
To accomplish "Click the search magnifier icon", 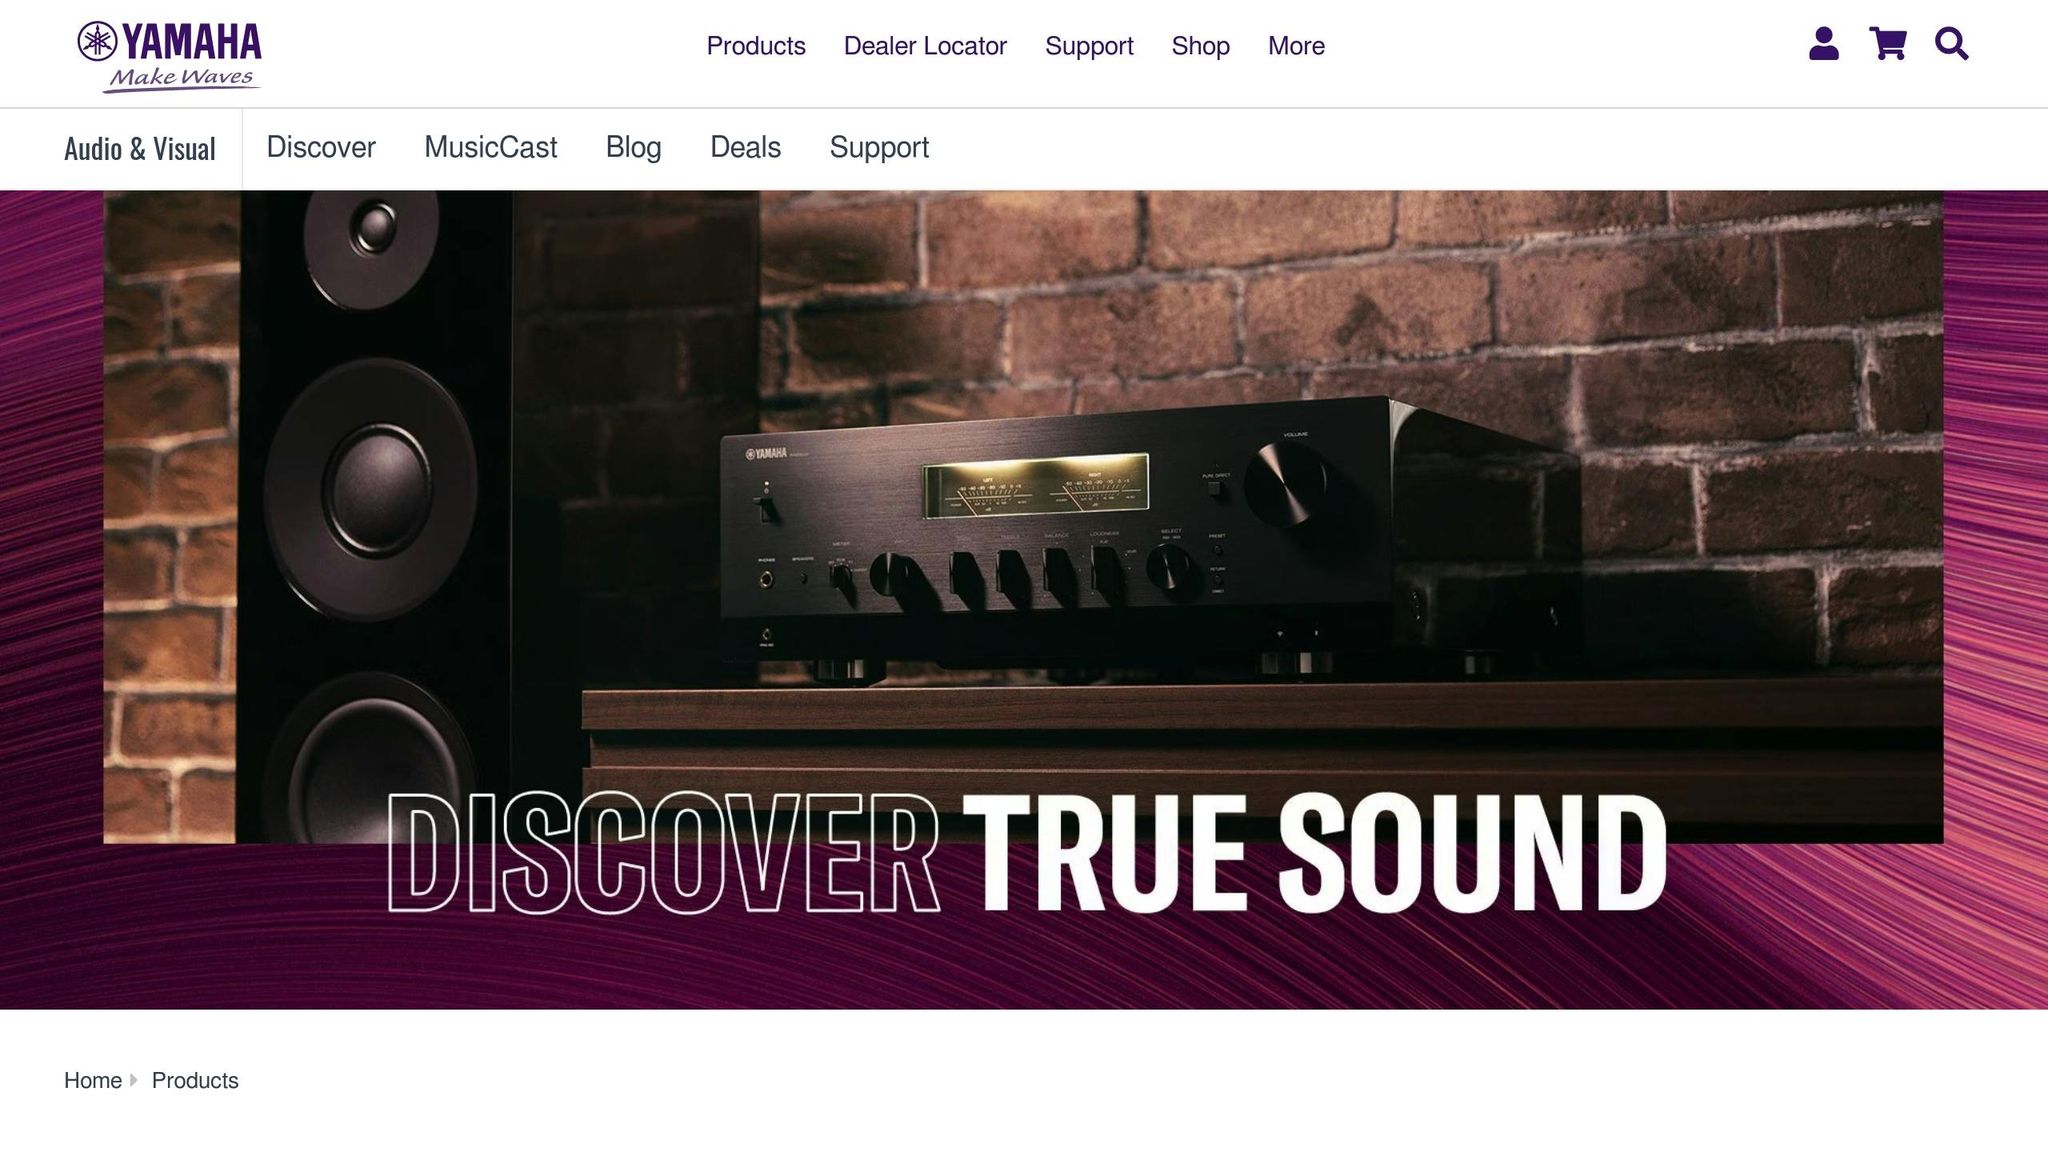I will (x=1951, y=44).
